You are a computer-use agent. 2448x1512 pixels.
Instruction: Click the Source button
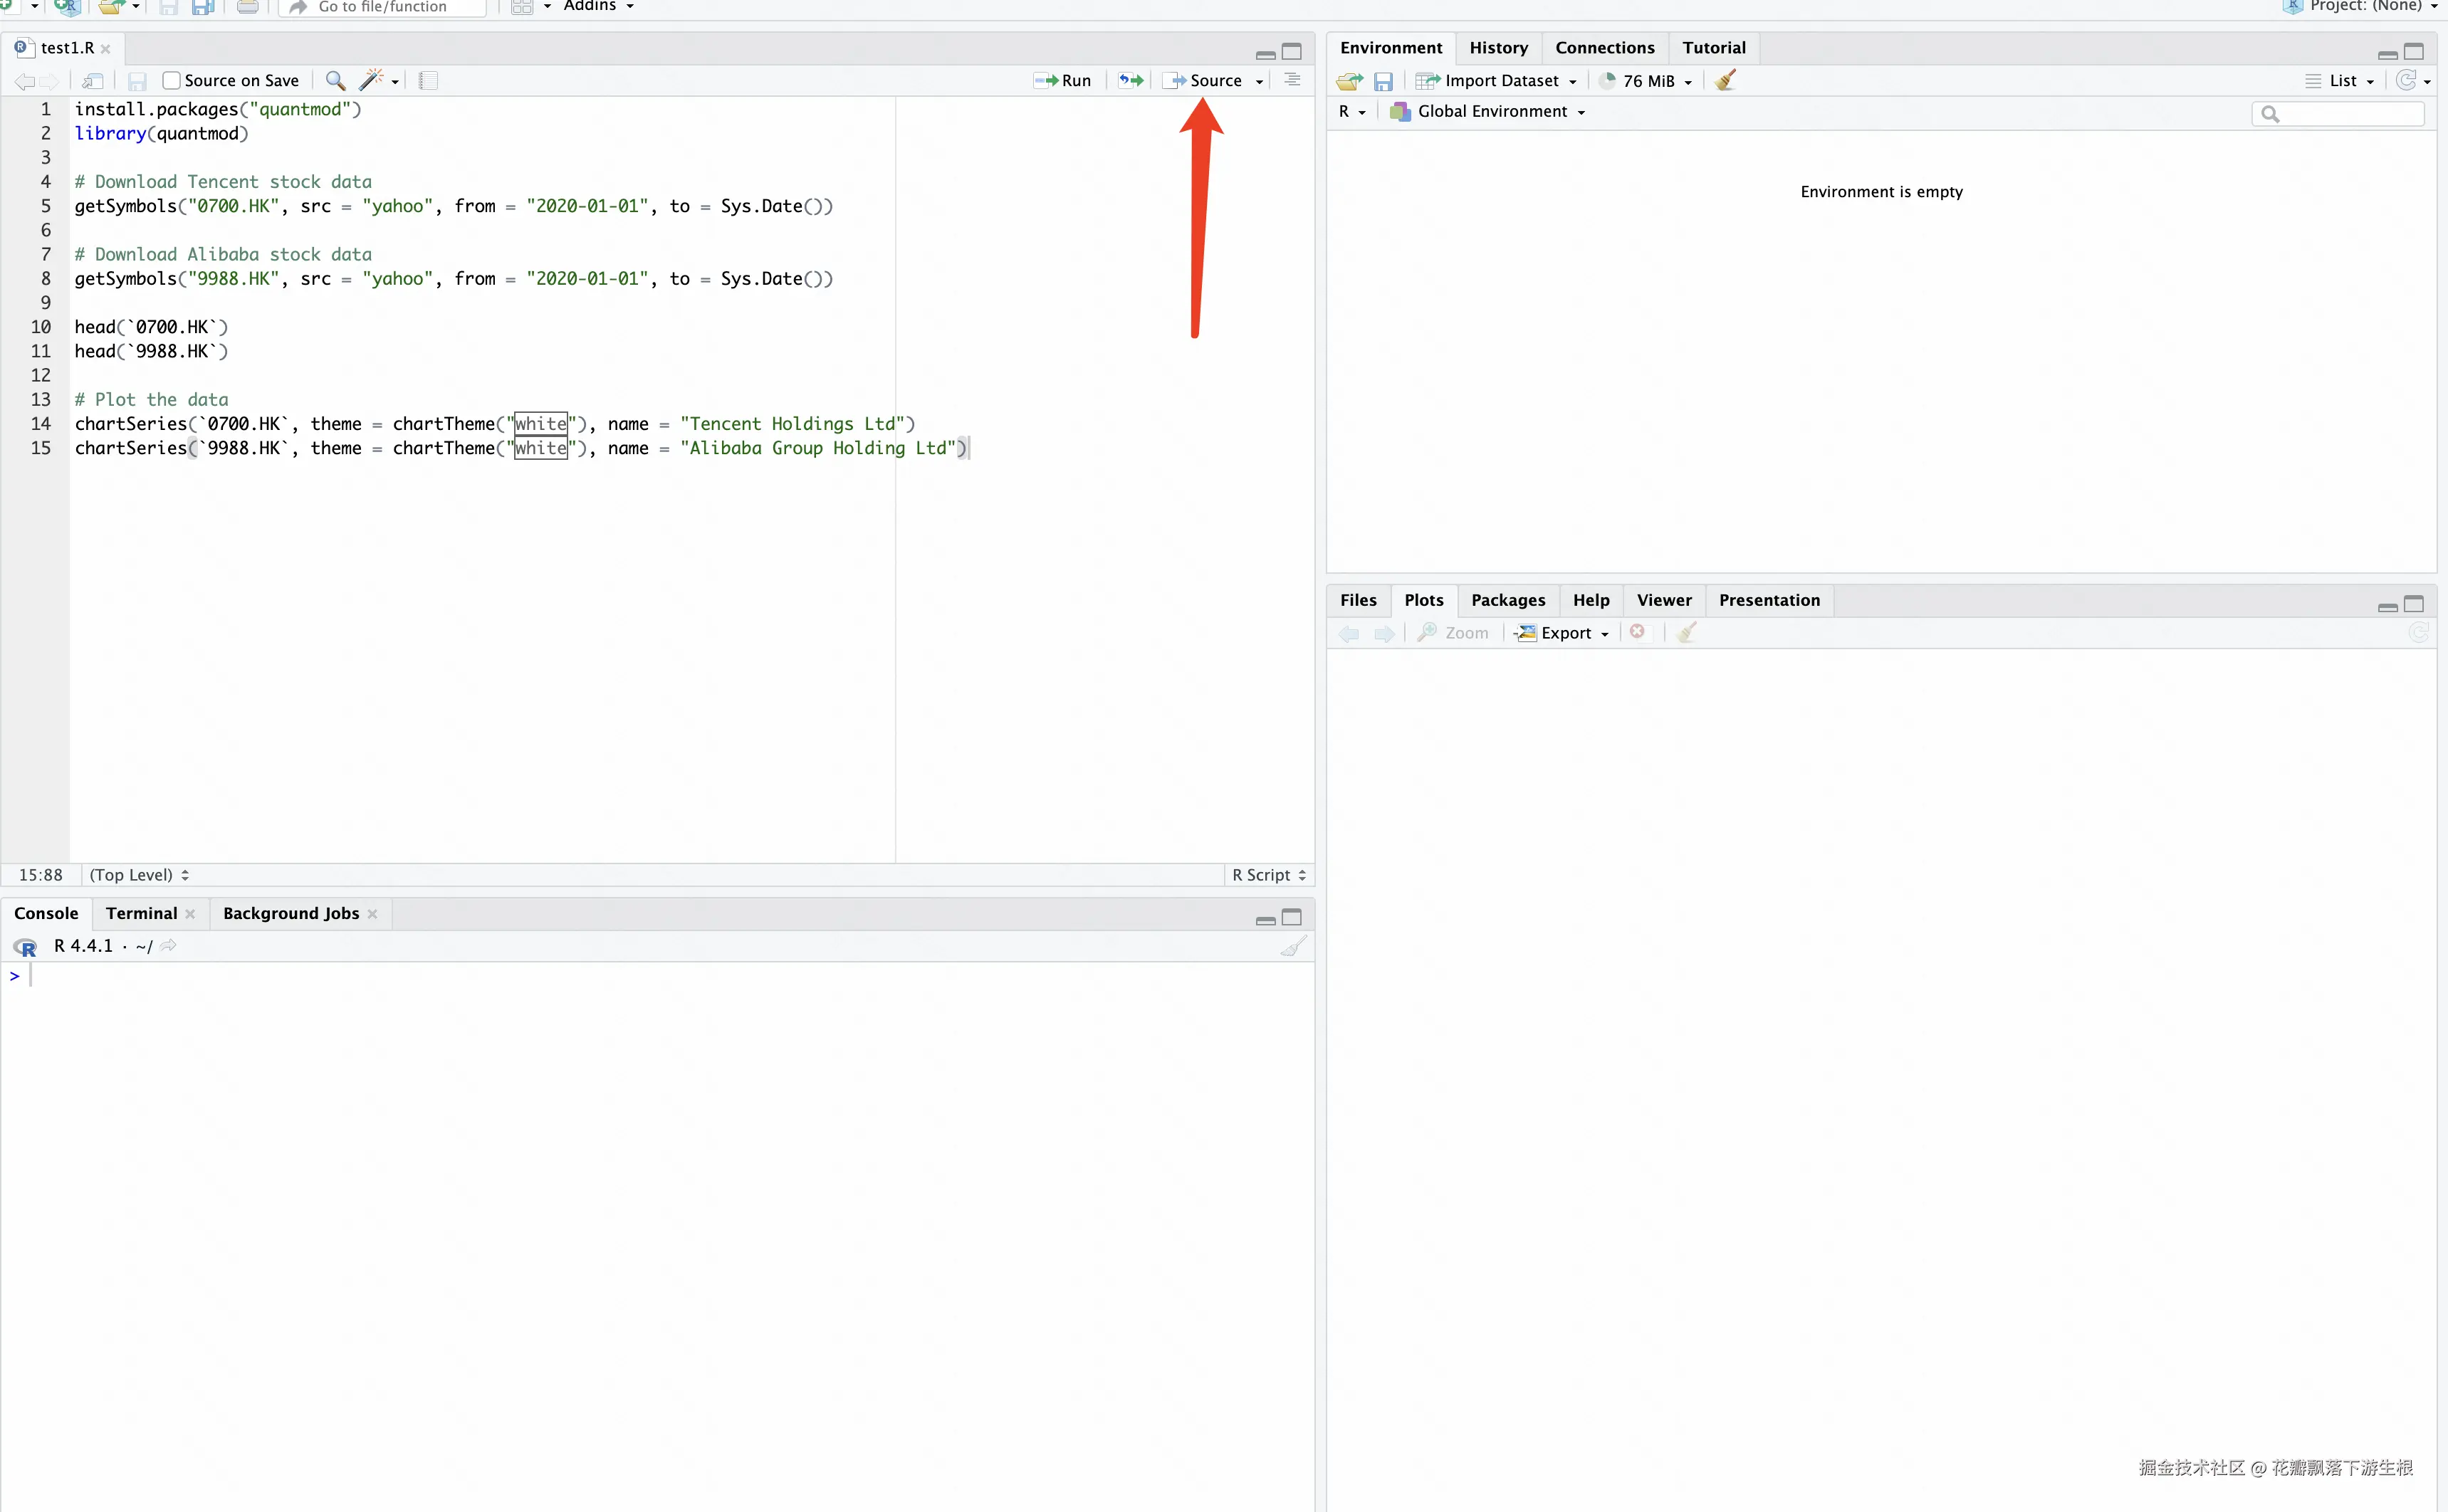click(x=1205, y=80)
